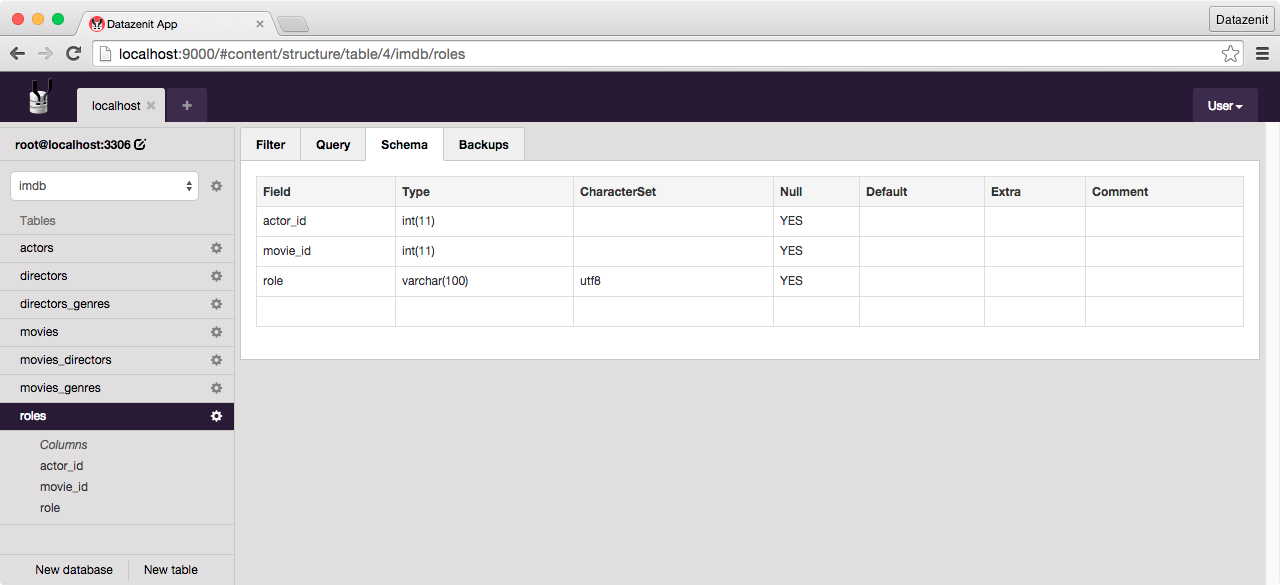Open settings gear for directors_genres table

tap(216, 304)
